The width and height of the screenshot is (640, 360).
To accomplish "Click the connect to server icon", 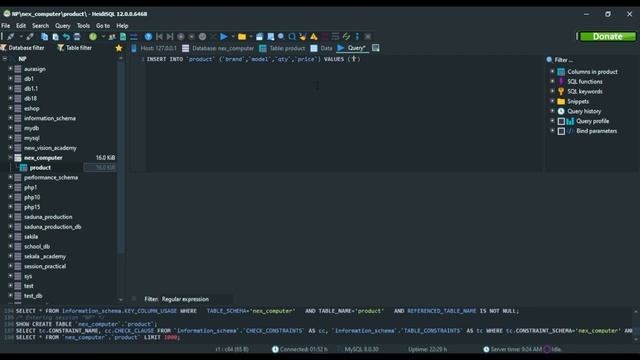I will coord(11,37).
